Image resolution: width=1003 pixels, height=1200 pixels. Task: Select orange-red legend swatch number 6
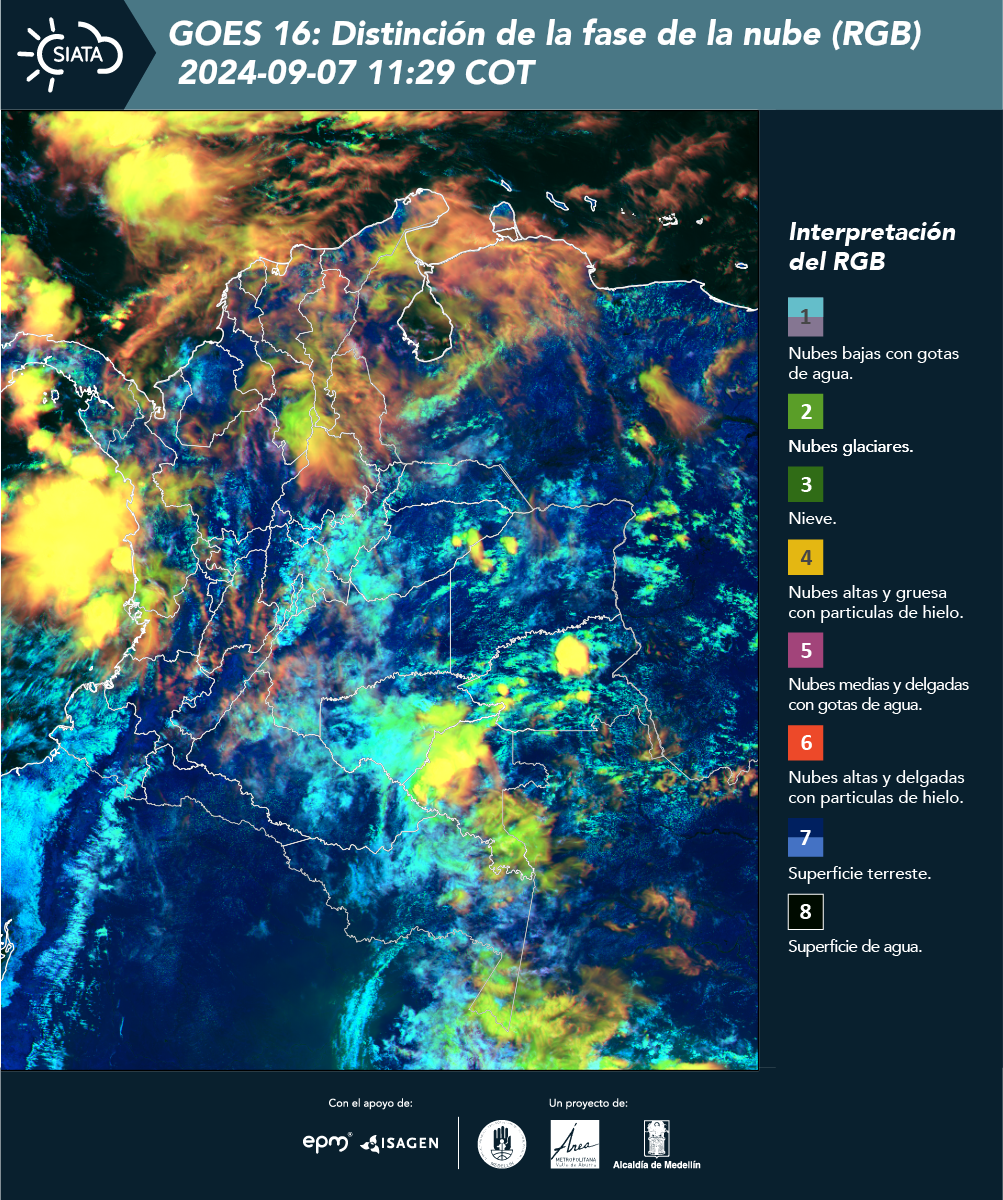pyautogui.click(x=805, y=743)
